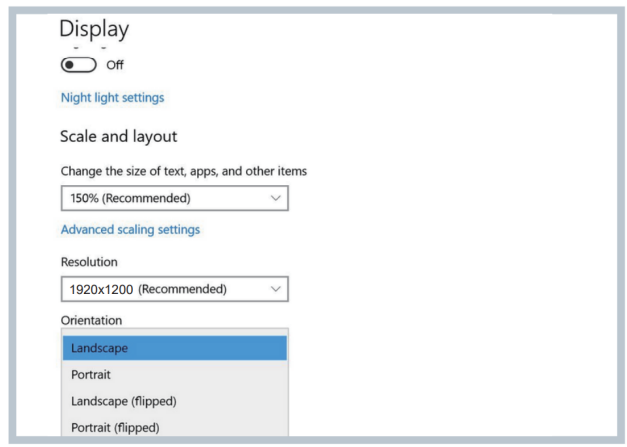
Task: Open the 150% (Recommended) scale dropdown
Action: [x=174, y=198]
